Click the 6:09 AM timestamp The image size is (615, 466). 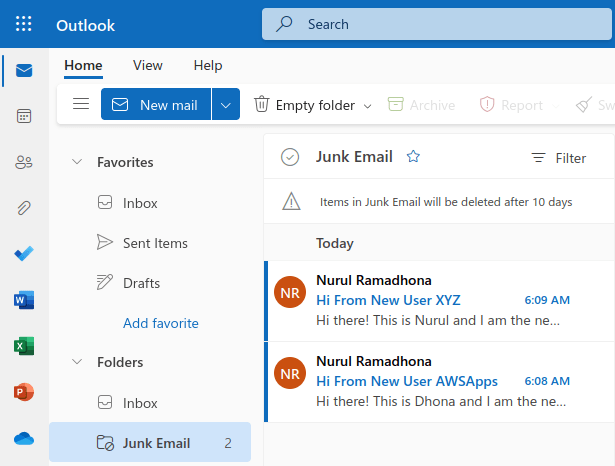[x=547, y=300]
